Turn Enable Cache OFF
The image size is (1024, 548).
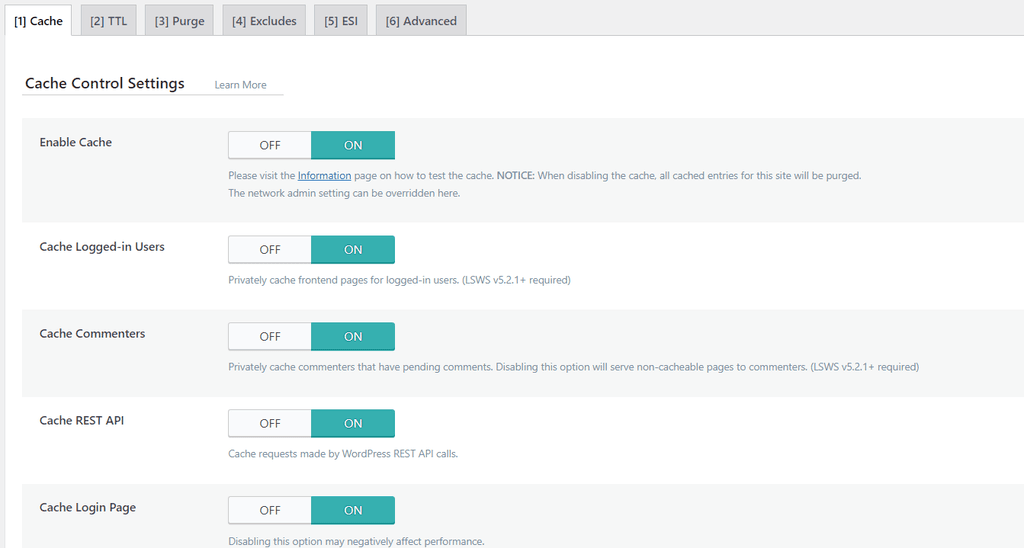(270, 145)
